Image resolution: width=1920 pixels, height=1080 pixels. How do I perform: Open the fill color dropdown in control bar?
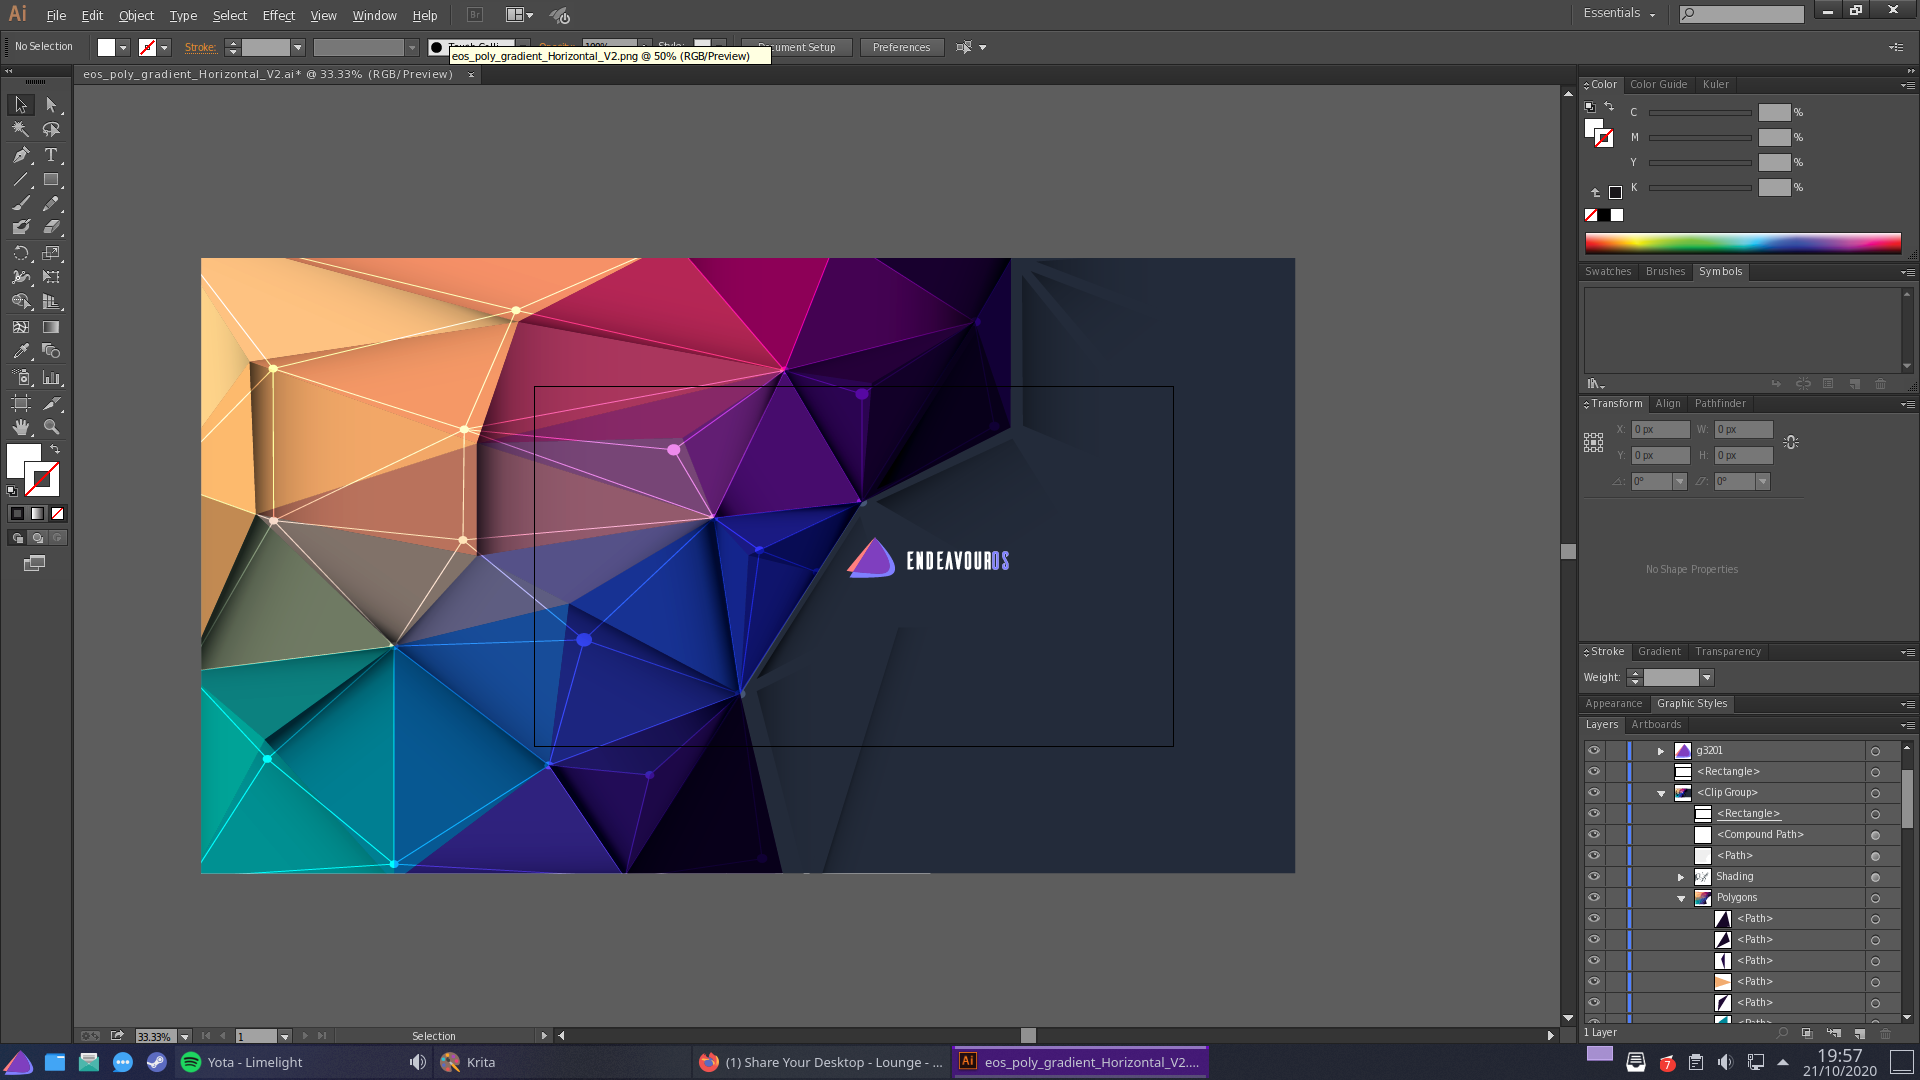pos(123,47)
